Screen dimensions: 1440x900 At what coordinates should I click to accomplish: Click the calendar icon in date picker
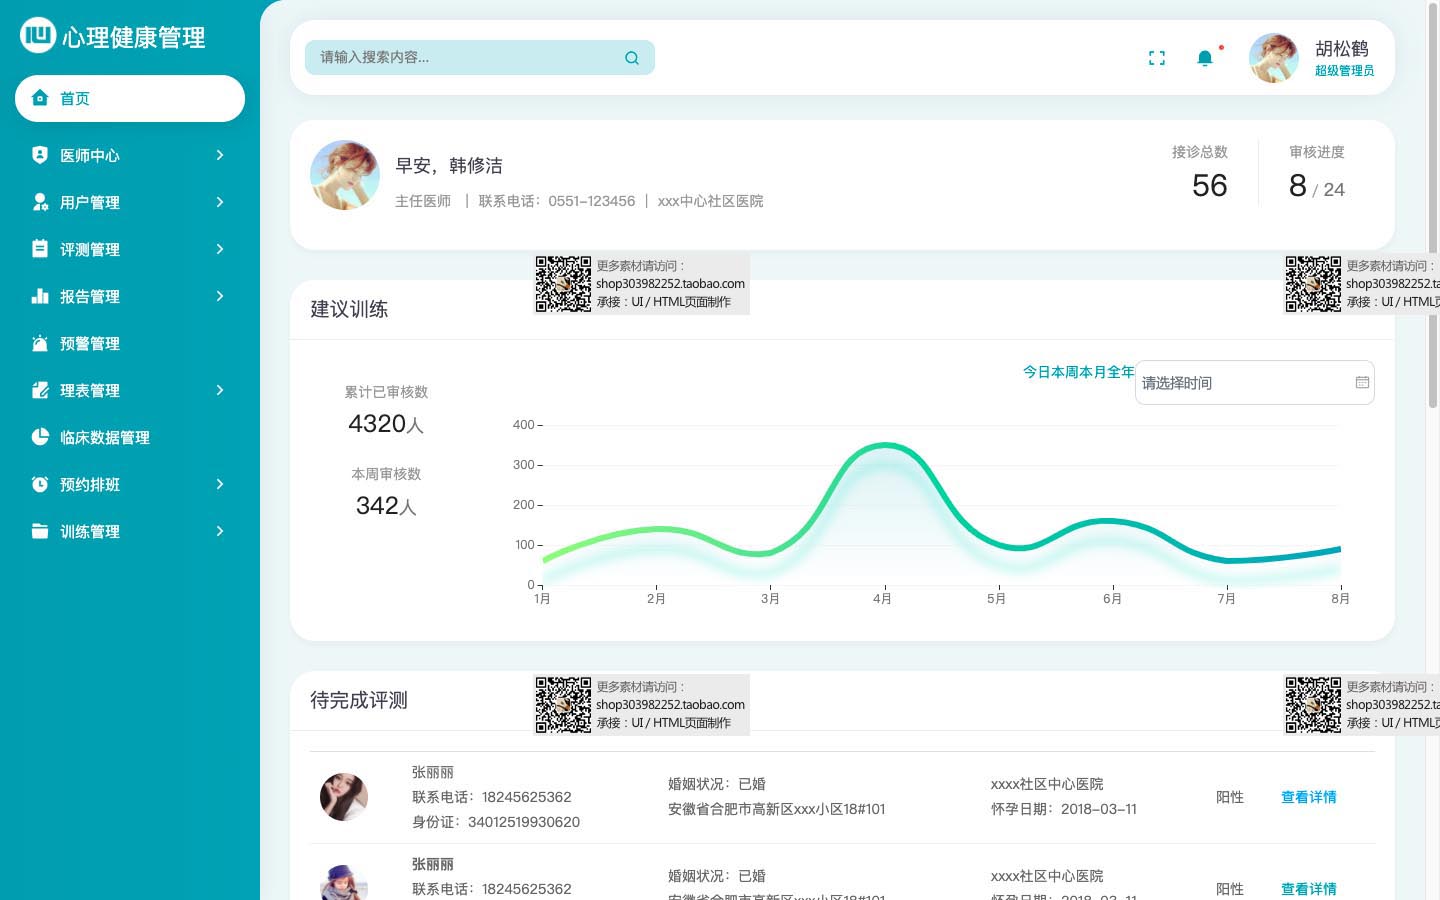1362,383
